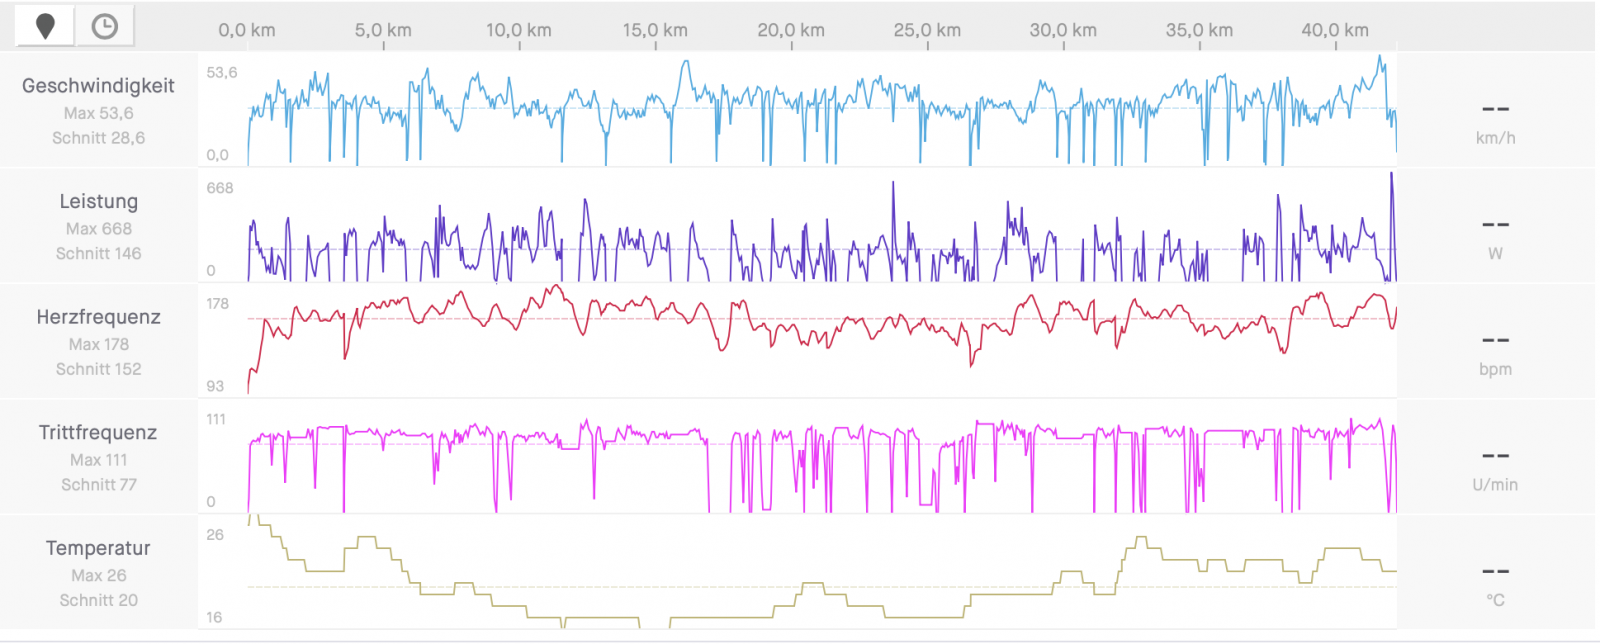
Task: Click the W unit readout
Action: pyautogui.click(x=1495, y=253)
